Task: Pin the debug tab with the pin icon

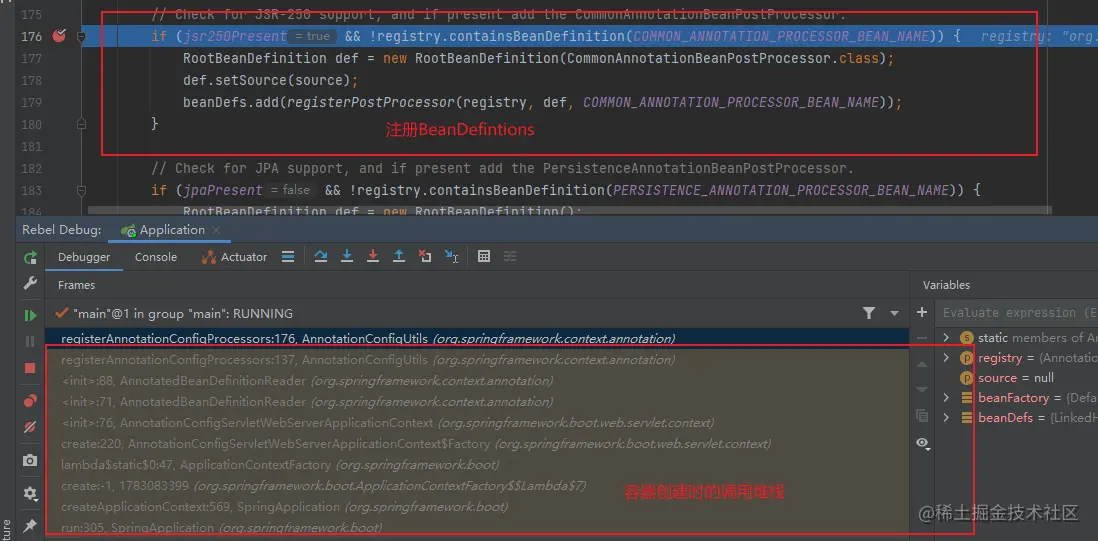Action: coord(30,525)
